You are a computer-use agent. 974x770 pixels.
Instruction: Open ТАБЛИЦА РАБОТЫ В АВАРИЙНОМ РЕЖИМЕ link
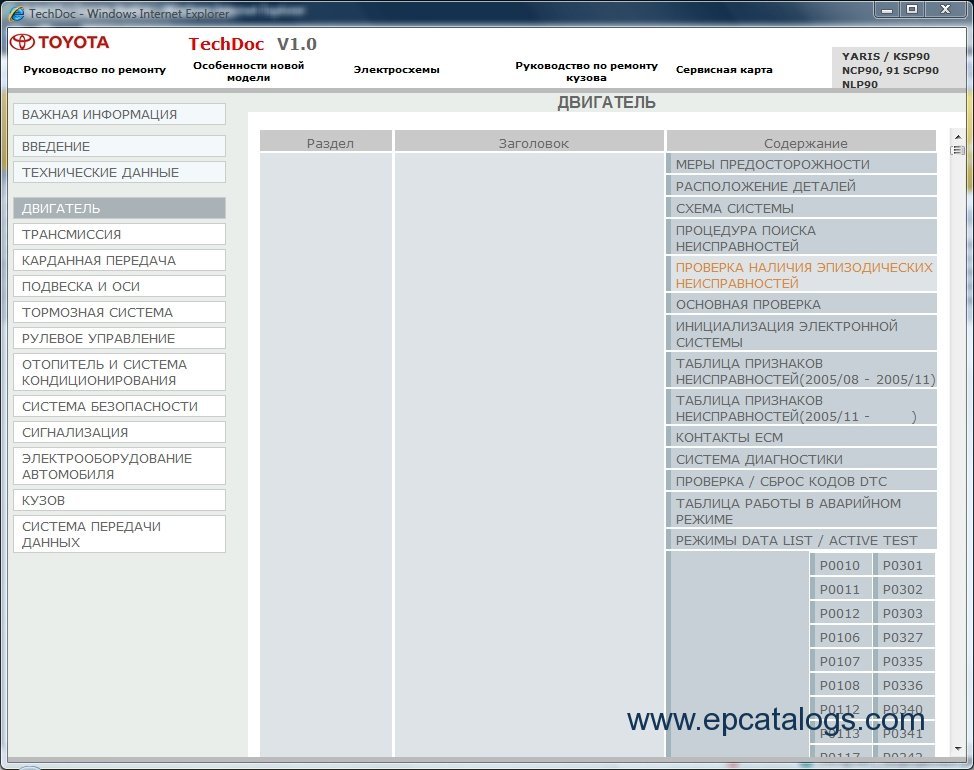[x=801, y=511]
